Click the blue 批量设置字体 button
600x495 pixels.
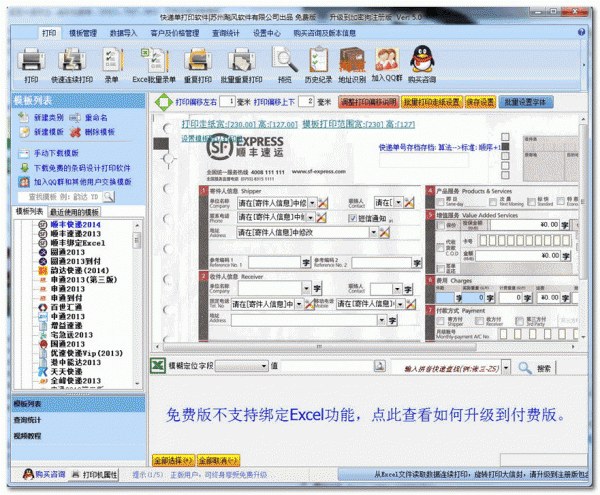point(526,102)
